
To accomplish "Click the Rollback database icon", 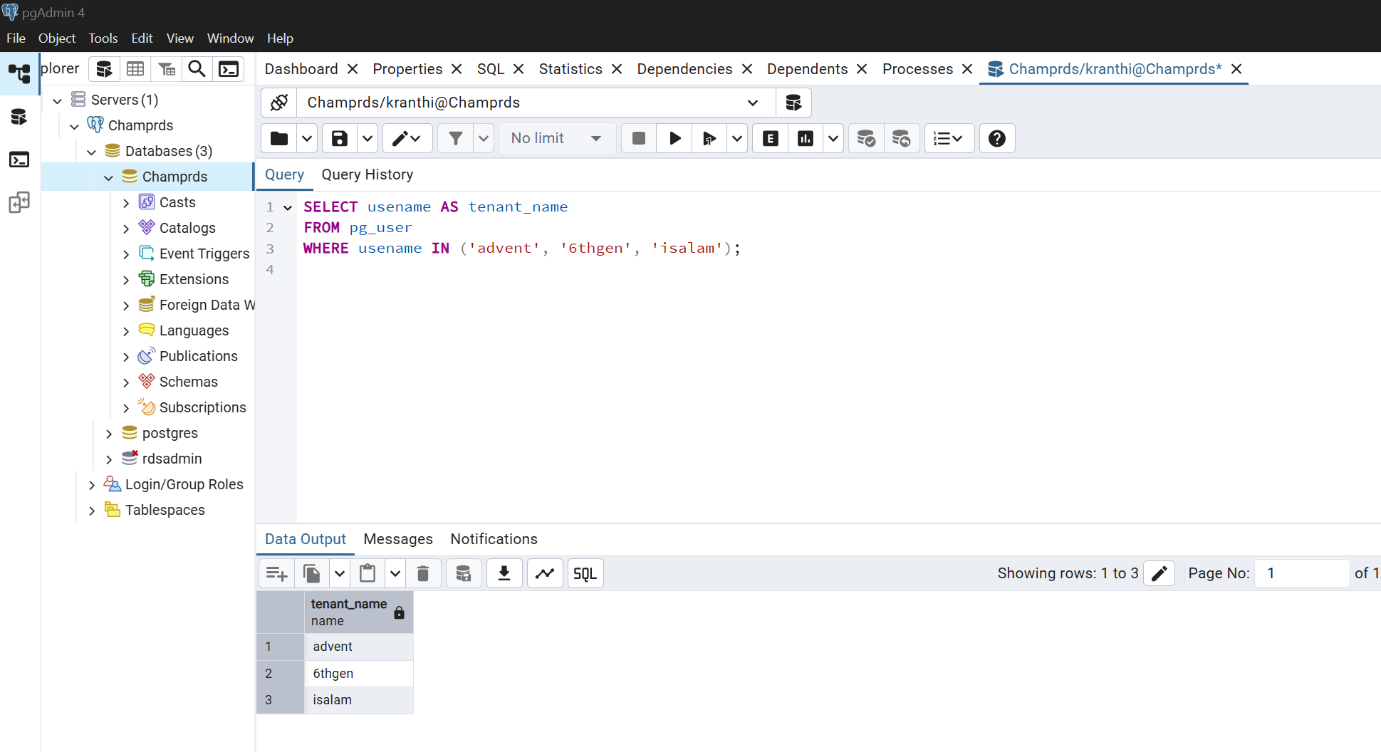I will point(901,138).
